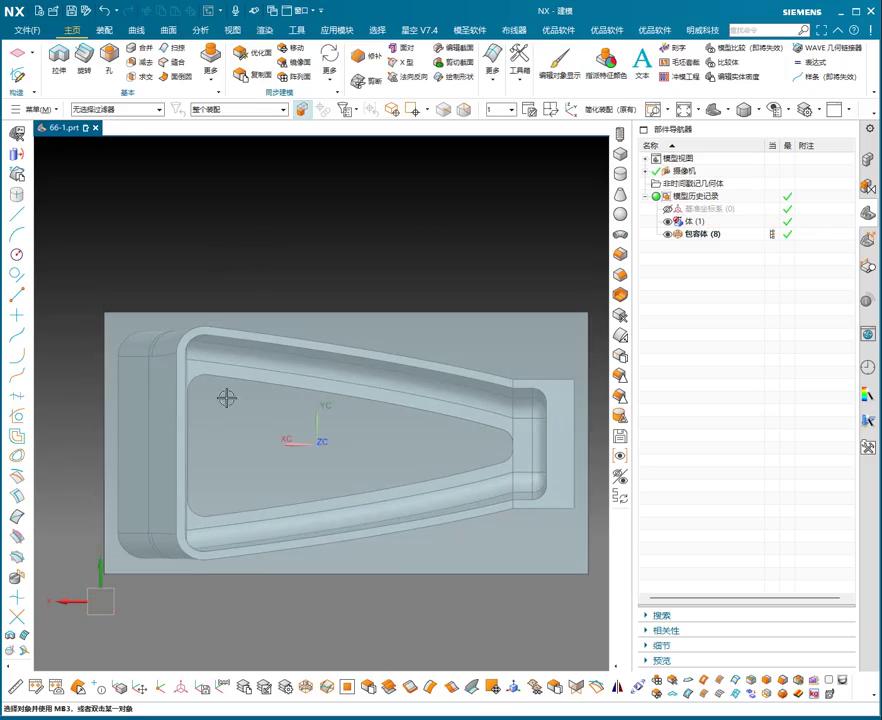This screenshot has height=720, width=882.
Task: Expand the 模型视图 tree node
Action: (x=646, y=159)
